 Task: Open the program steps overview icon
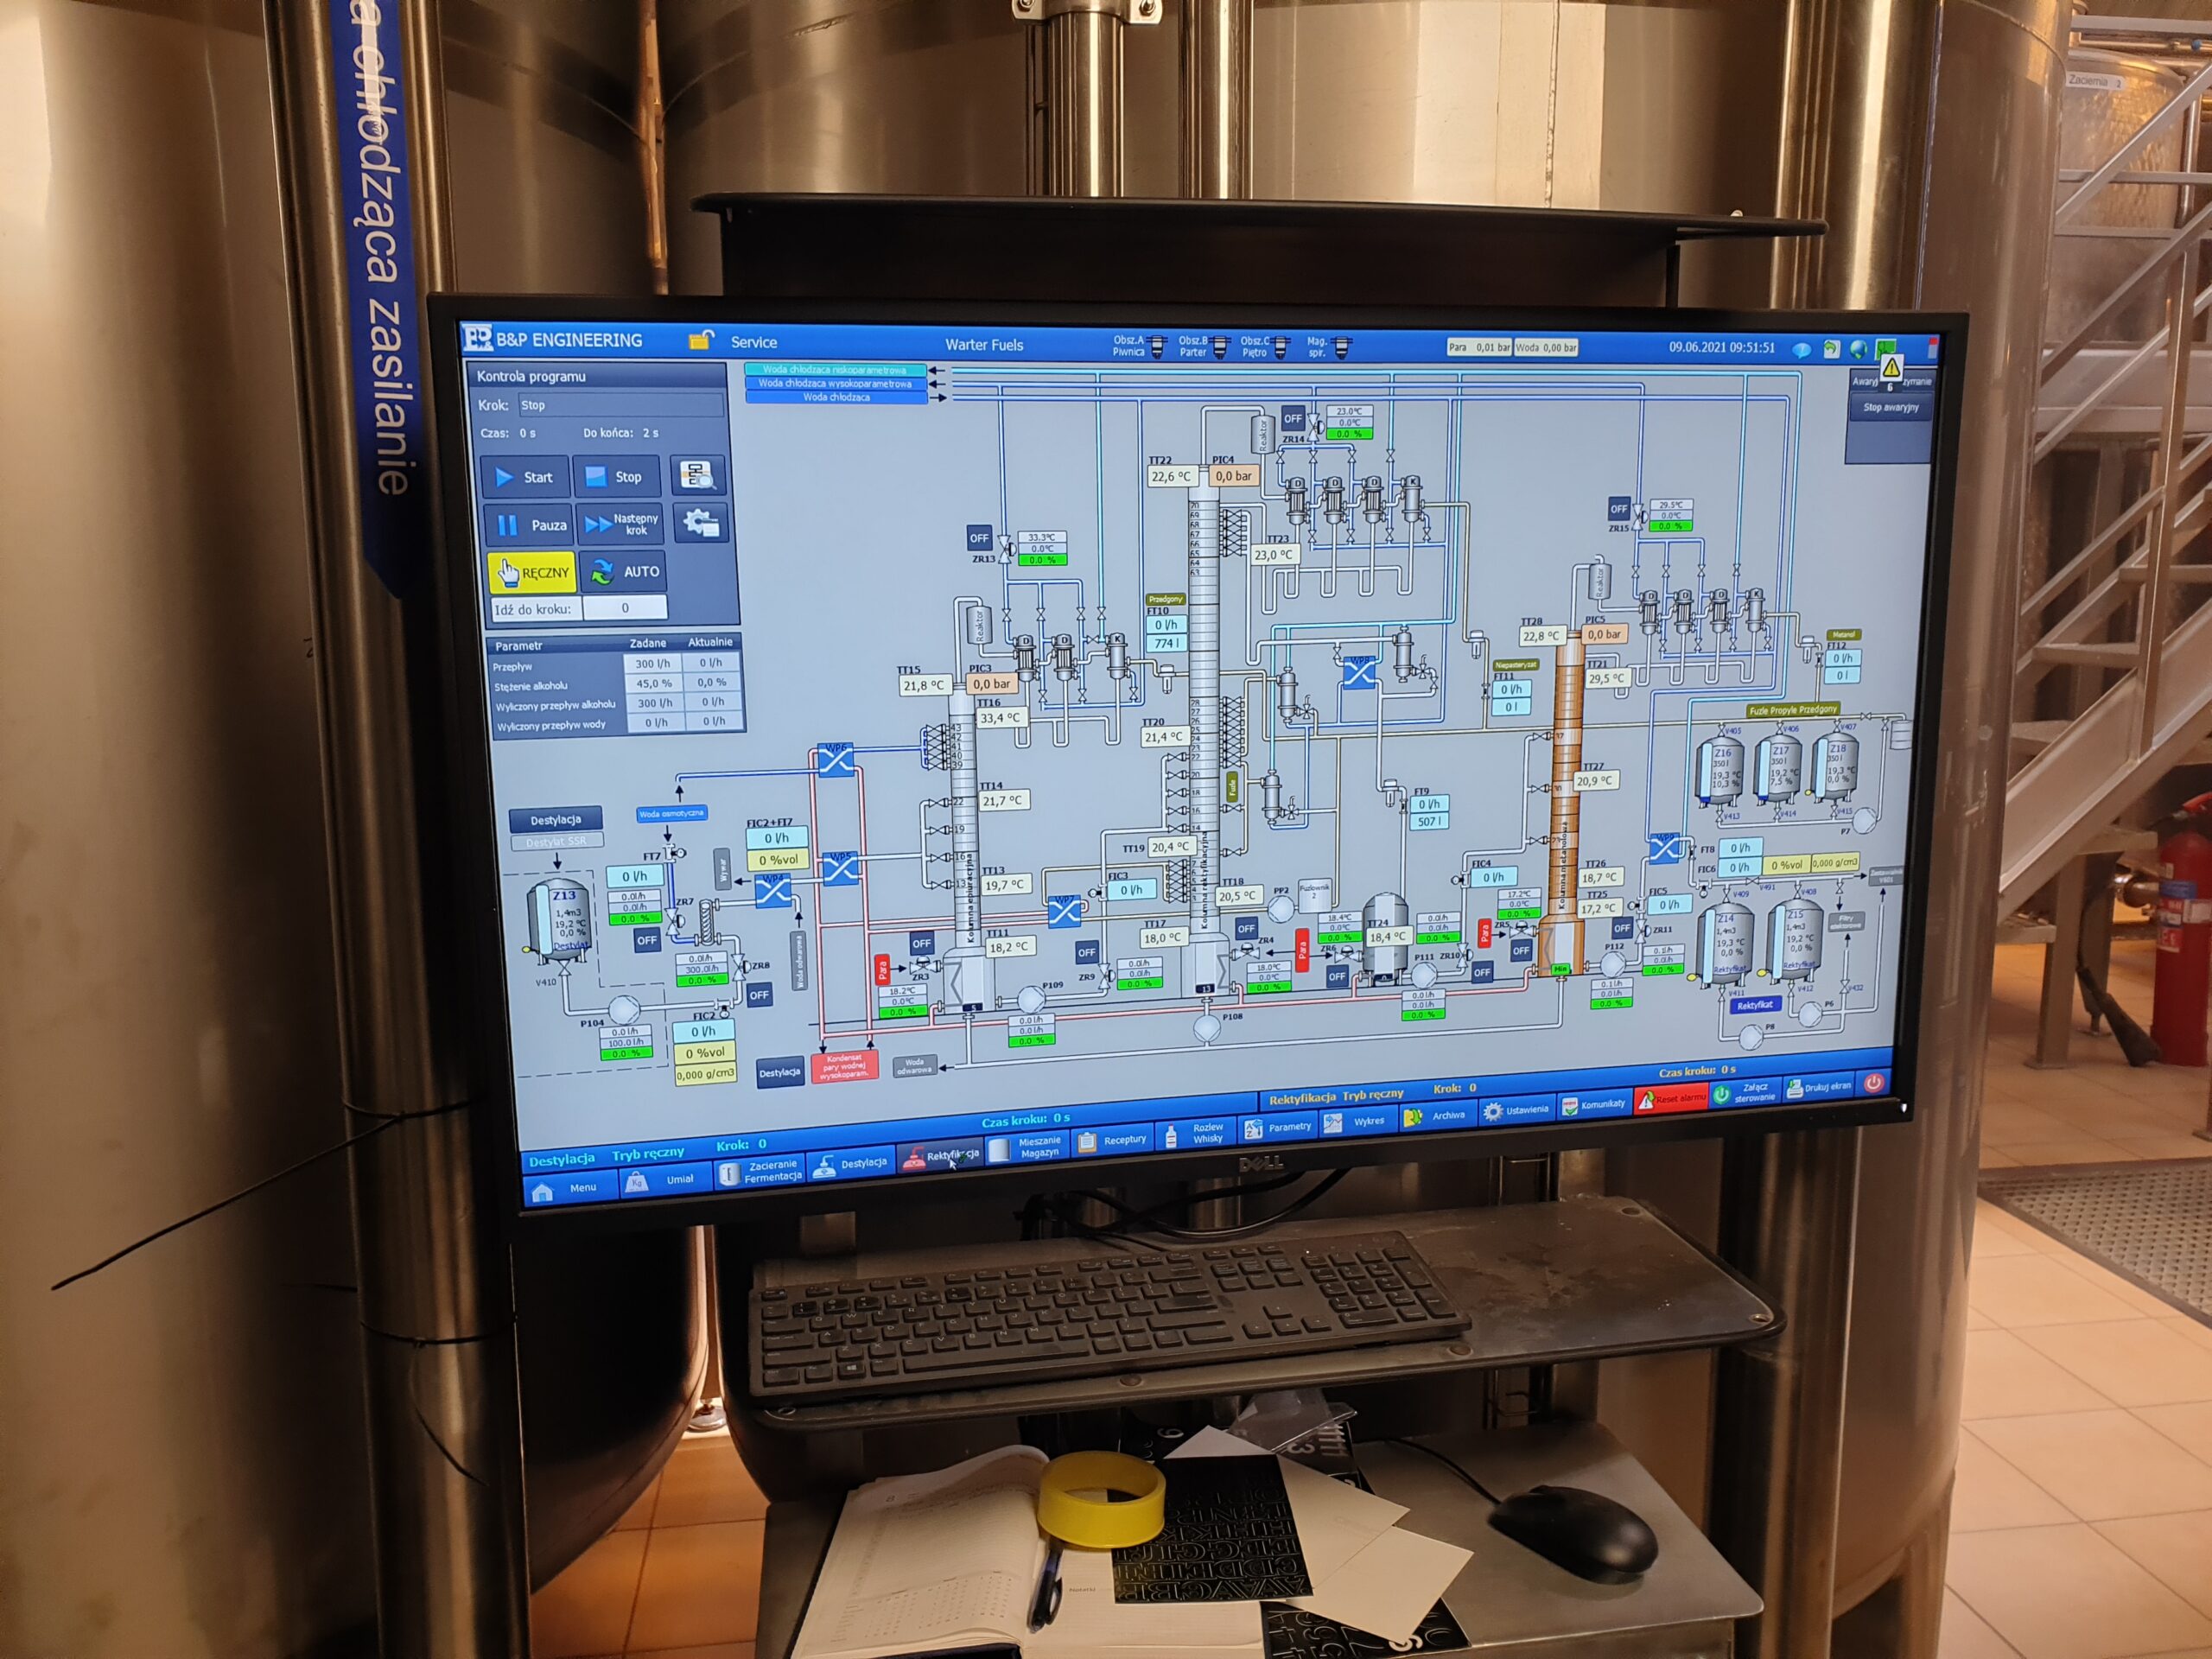click(697, 475)
